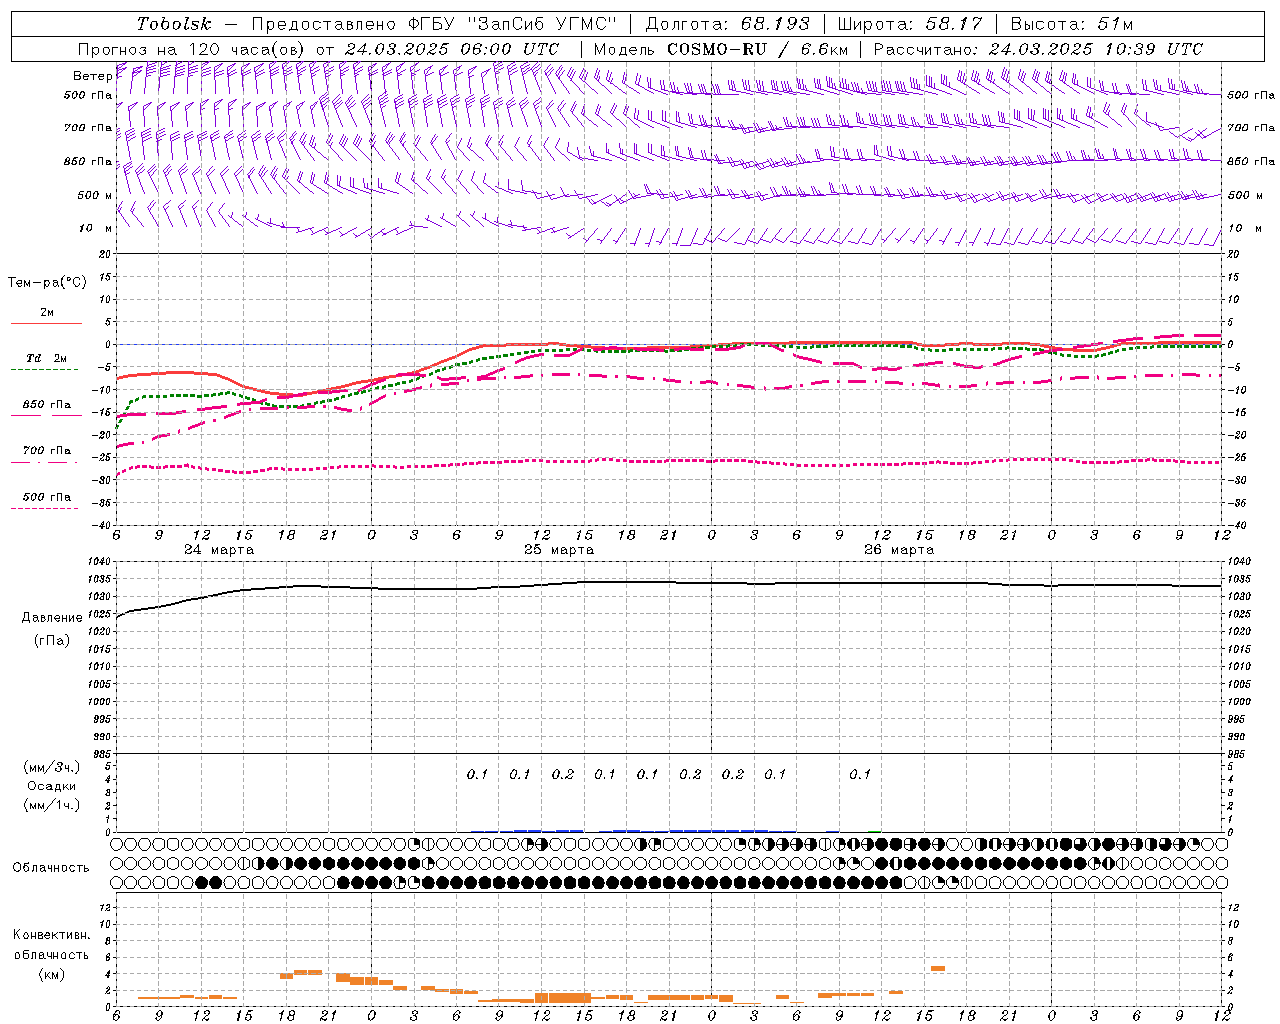Click the "(гПа)" unit label below Давление
This screenshot has height=1024, width=1280.
click(x=52, y=641)
